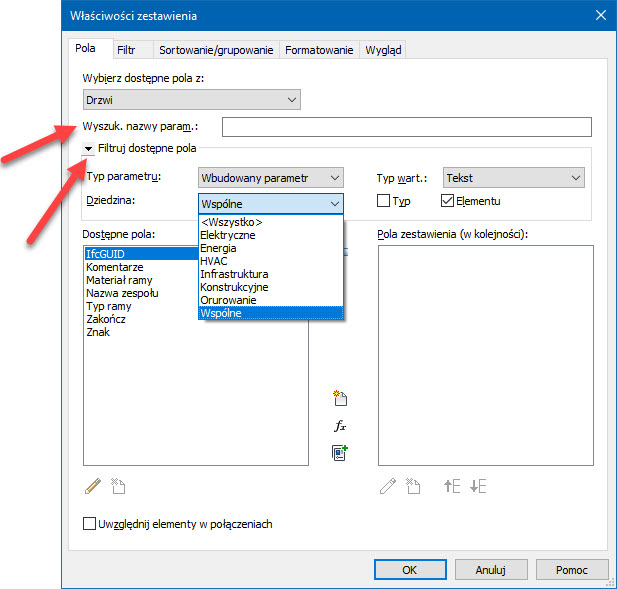Enable the Typ checkbox
This screenshot has height=589, width=617.
pyautogui.click(x=383, y=201)
